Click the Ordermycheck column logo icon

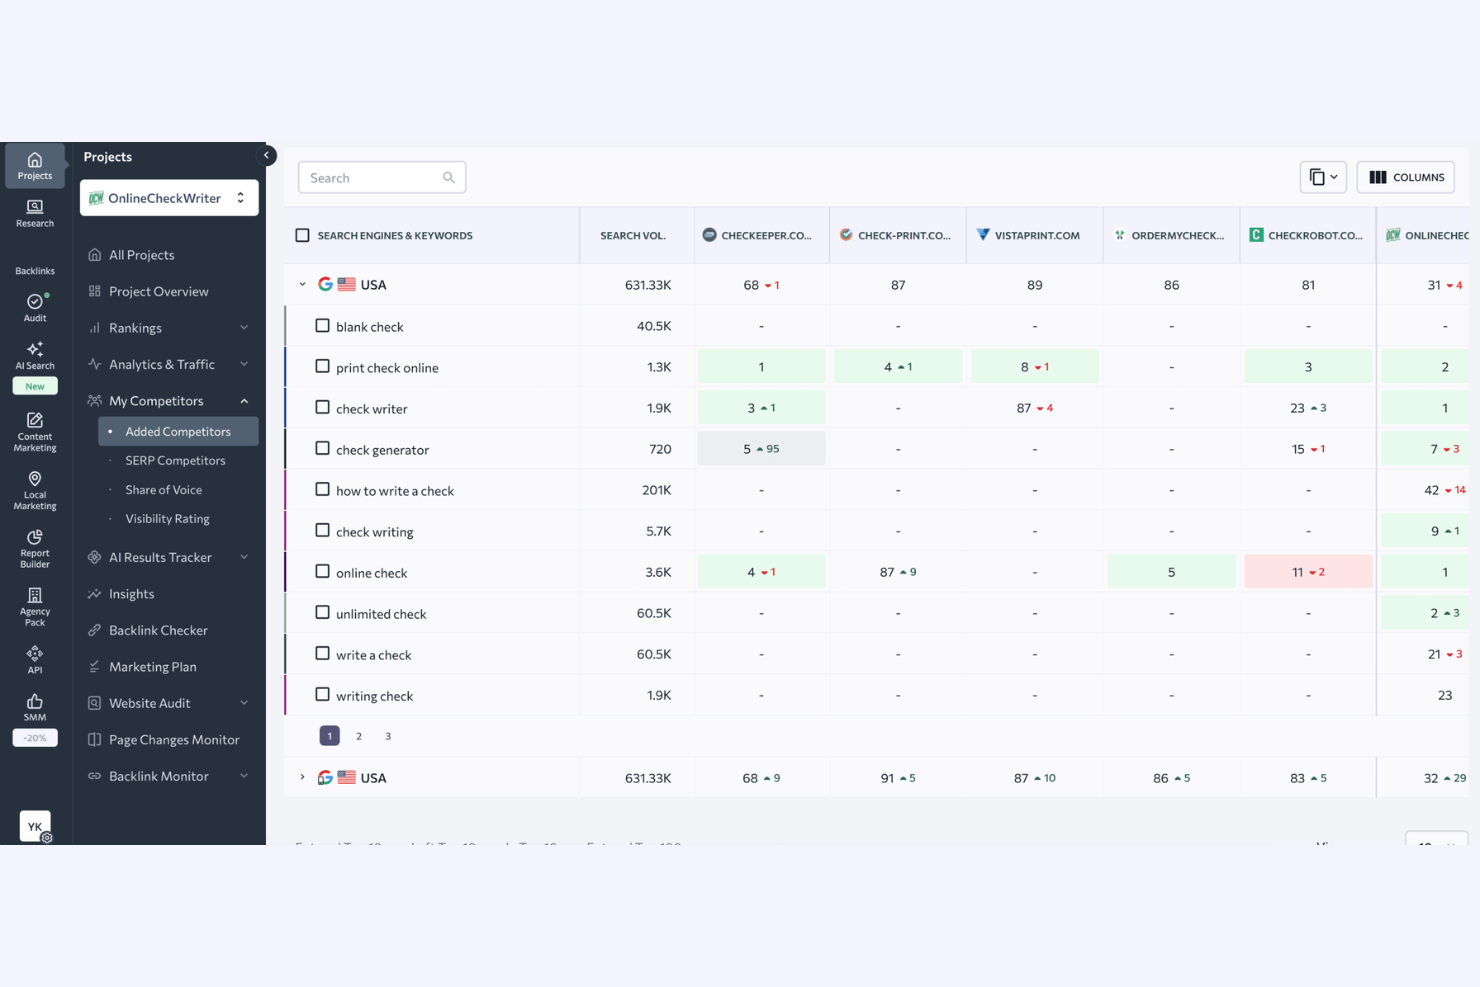1120,235
